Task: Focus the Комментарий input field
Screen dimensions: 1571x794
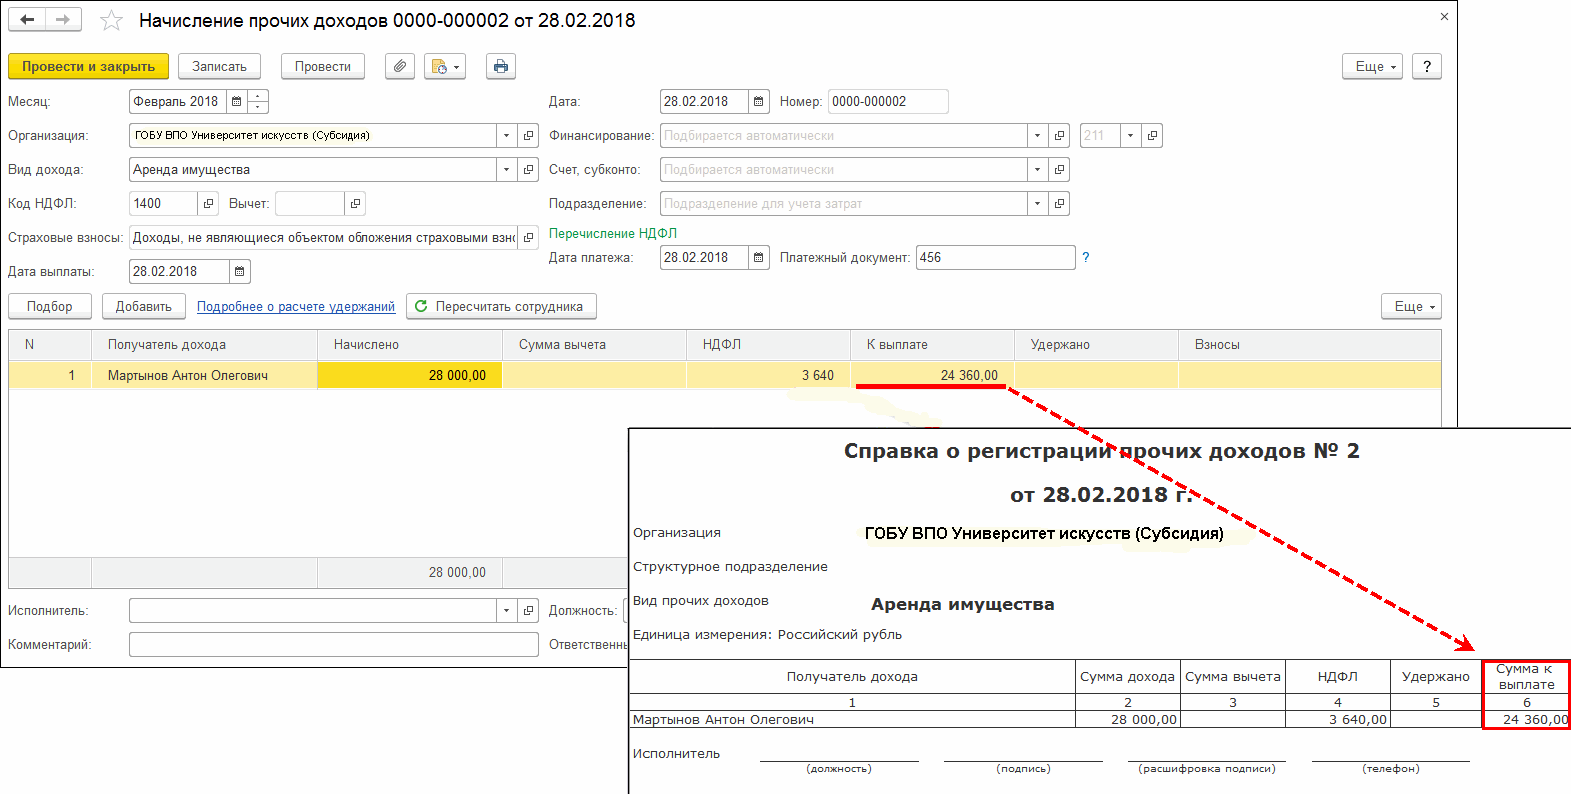Action: click(x=334, y=644)
